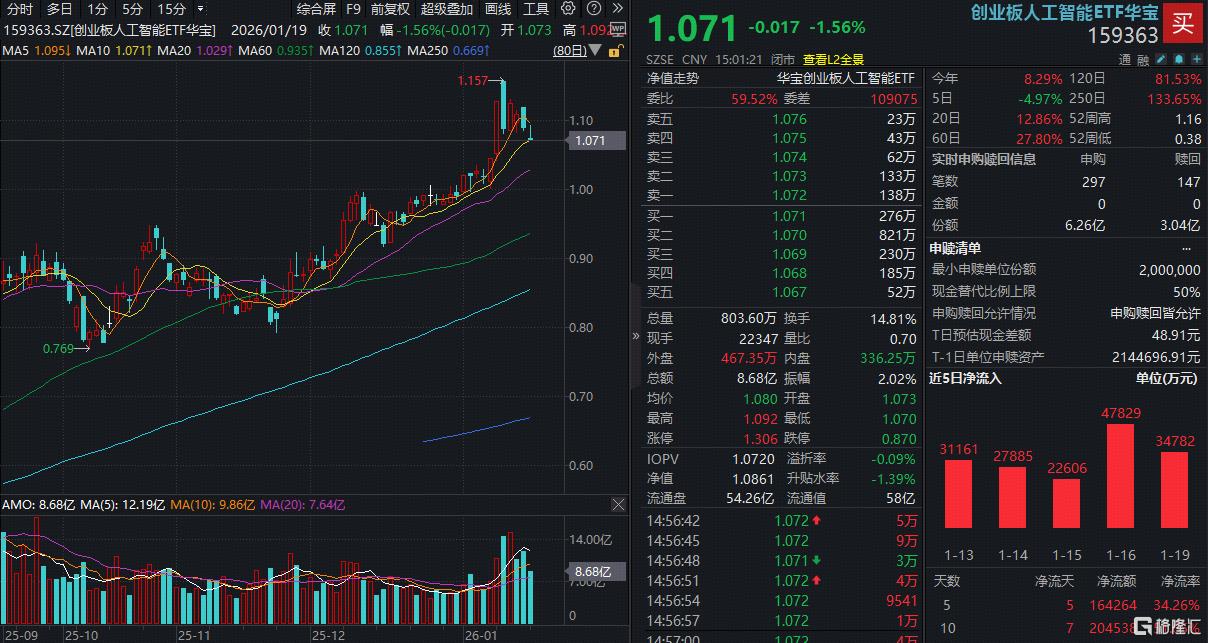Click 净值走势 label
The image size is (1208, 643).
coord(673,77)
